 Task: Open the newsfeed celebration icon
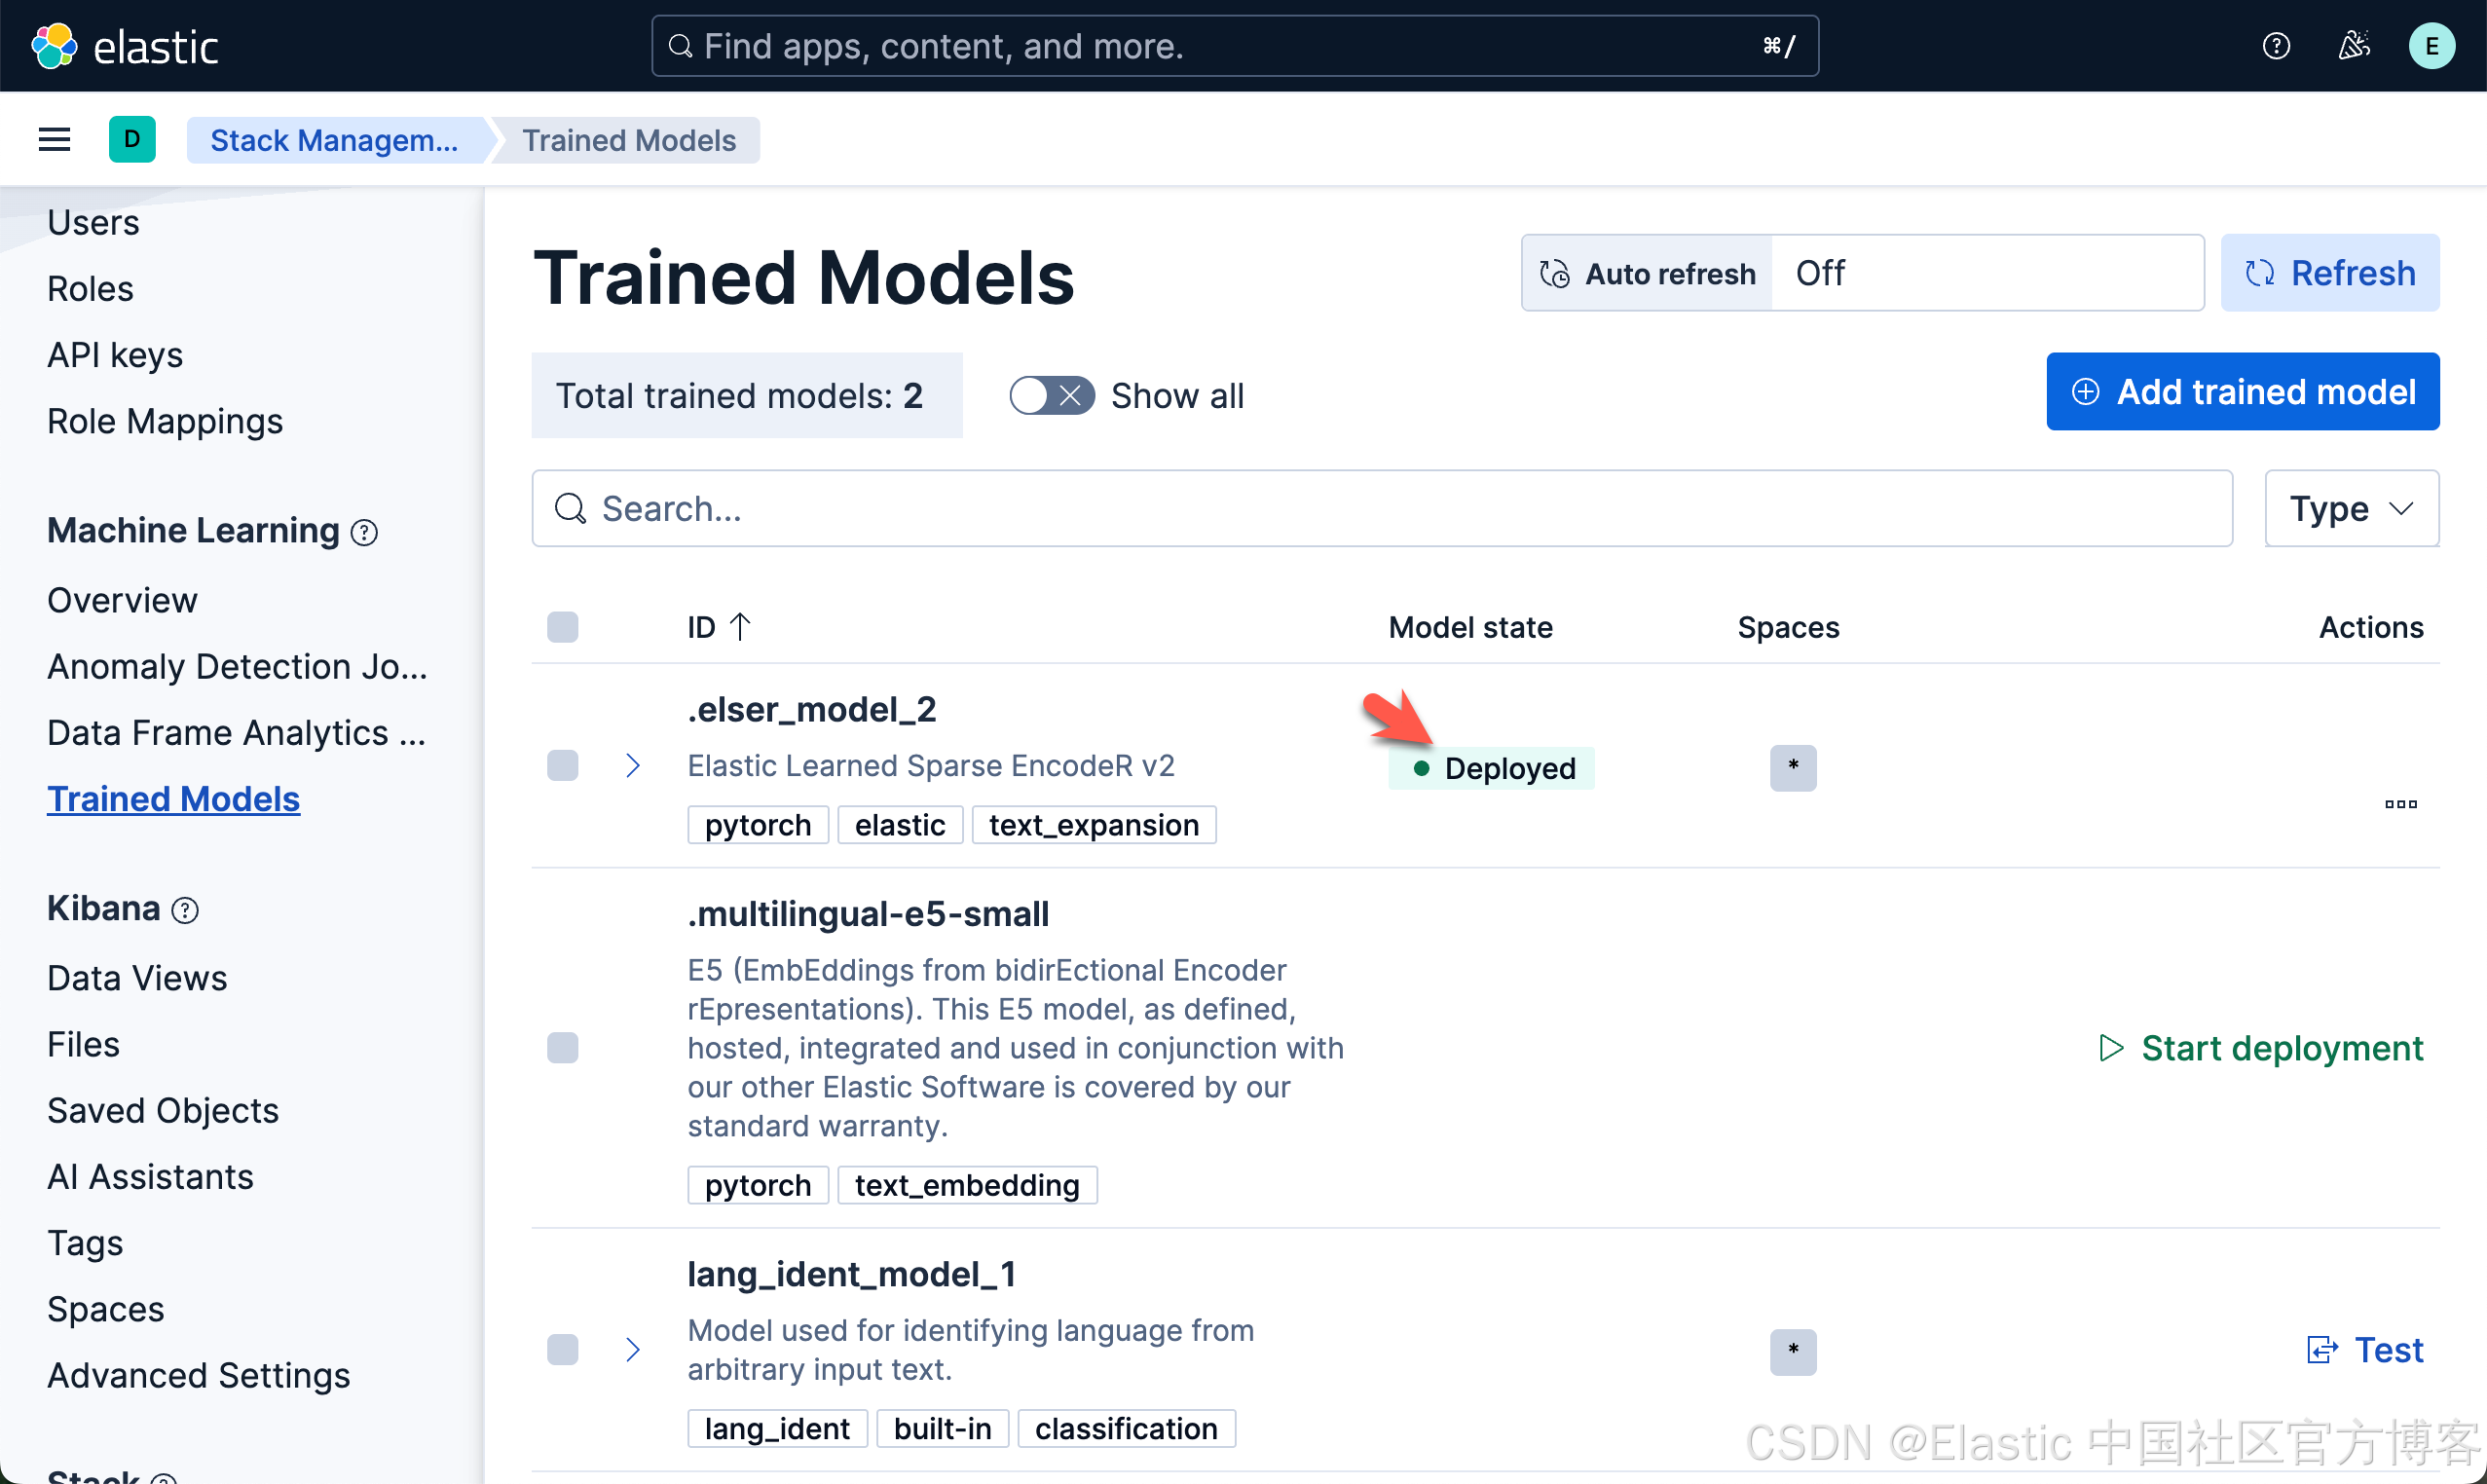pos(2354,46)
